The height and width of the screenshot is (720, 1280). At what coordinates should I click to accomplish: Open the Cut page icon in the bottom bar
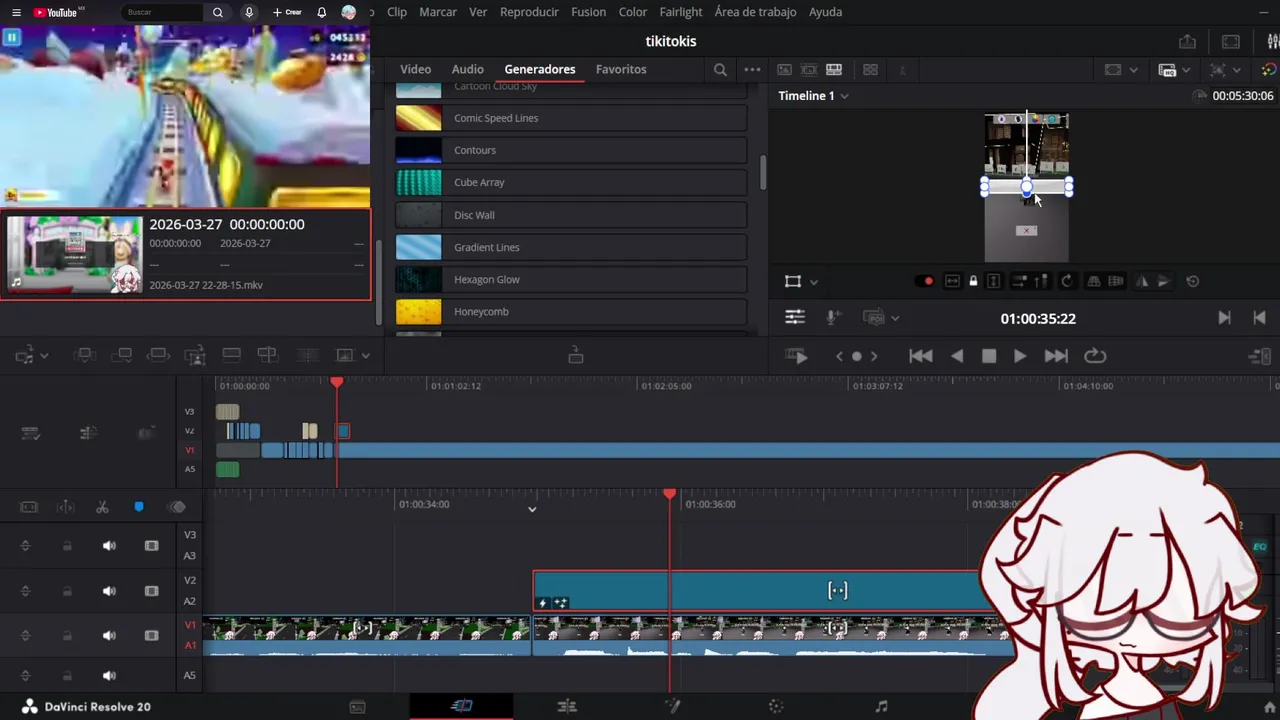(461, 706)
